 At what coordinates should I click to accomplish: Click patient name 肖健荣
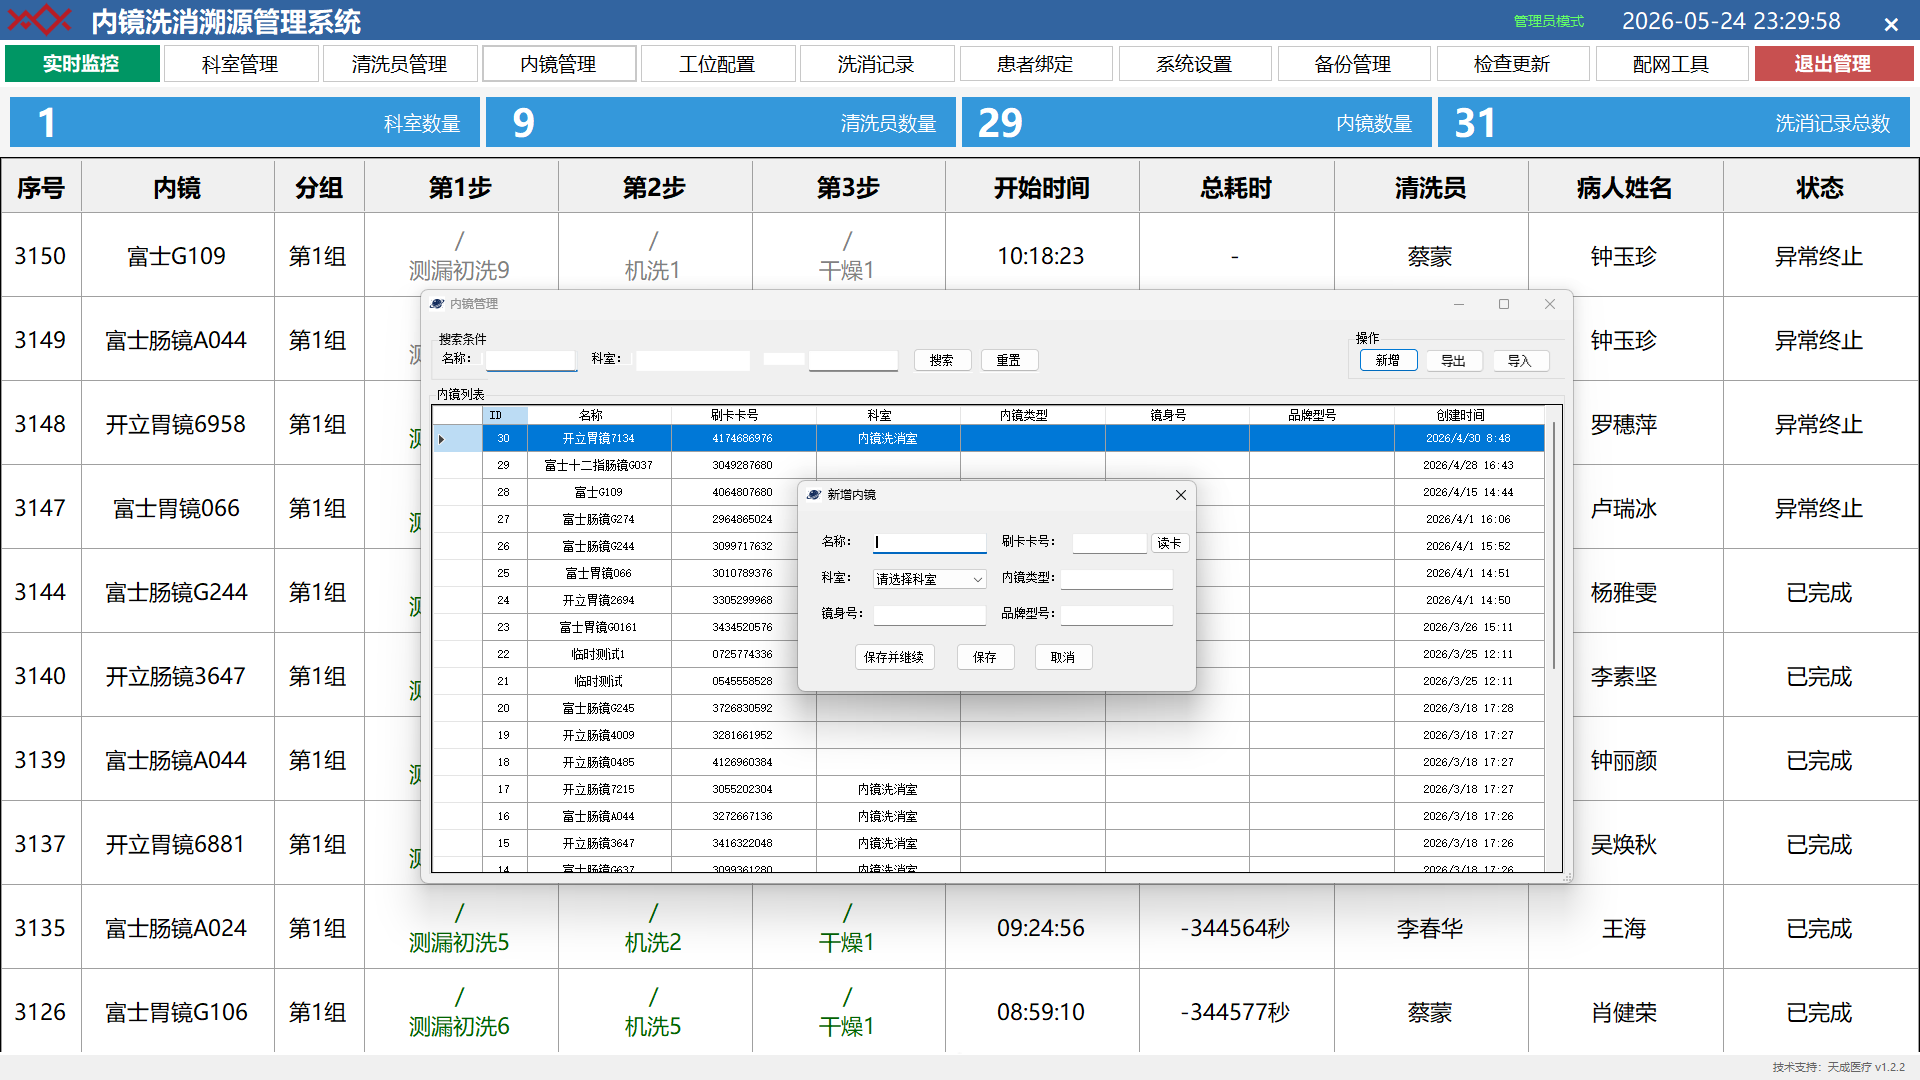coord(1625,1013)
